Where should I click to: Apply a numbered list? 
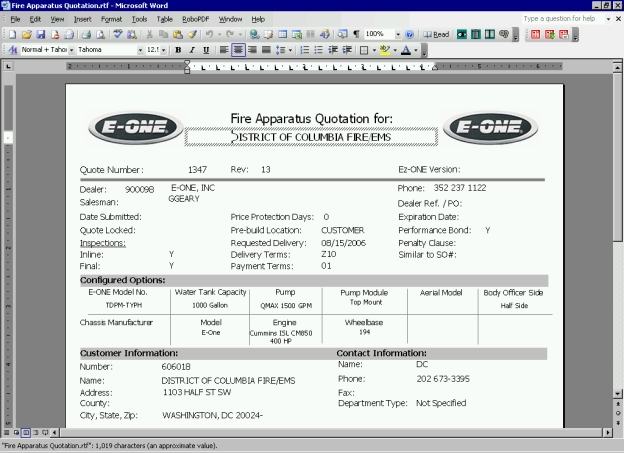pyautogui.click(x=304, y=50)
